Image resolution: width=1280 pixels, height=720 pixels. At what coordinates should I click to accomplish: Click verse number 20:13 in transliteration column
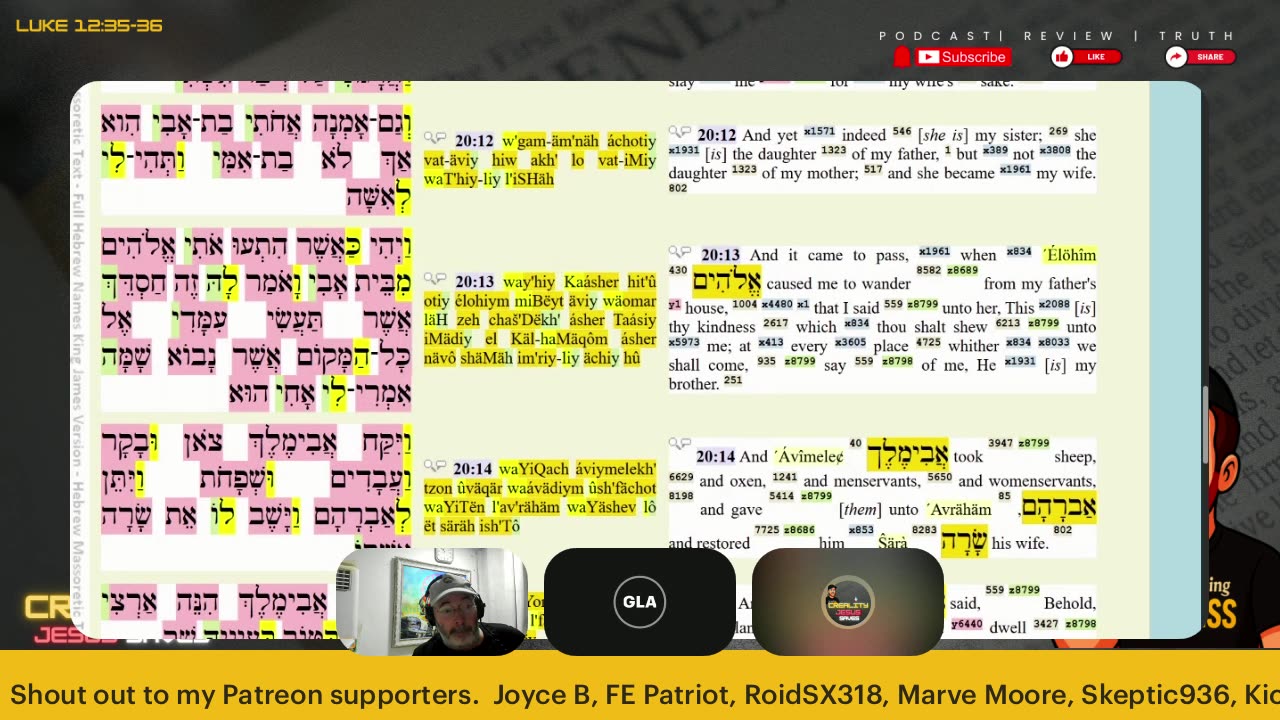point(475,282)
